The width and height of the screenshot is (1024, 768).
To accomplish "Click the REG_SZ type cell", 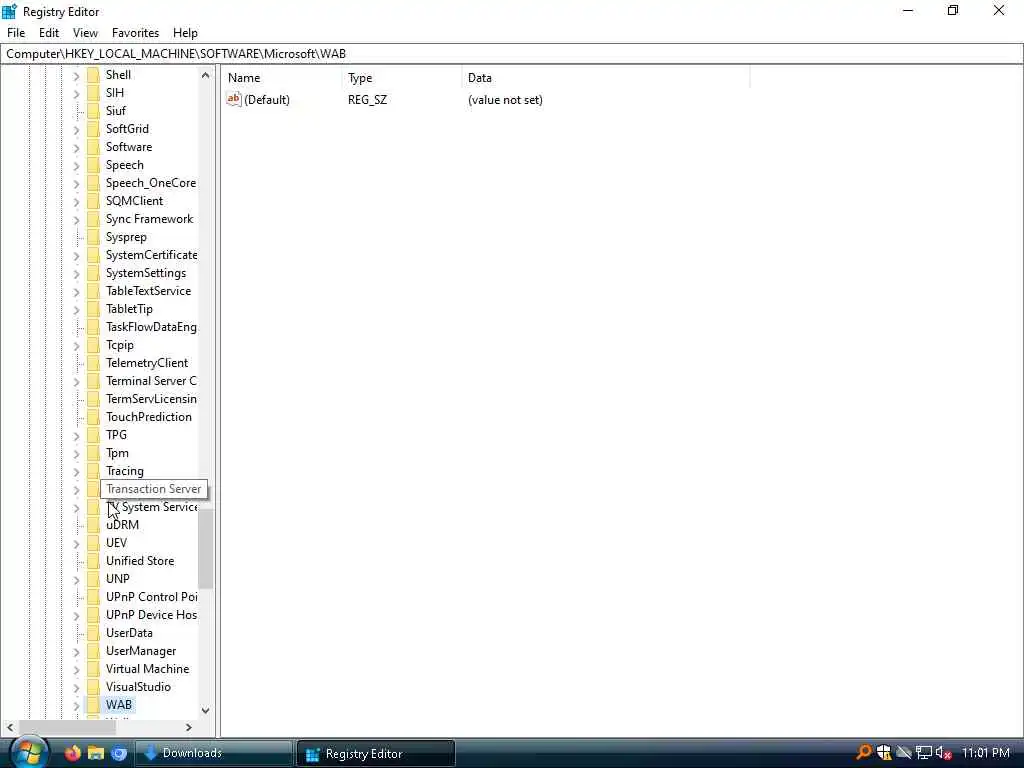I will (367, 100).
